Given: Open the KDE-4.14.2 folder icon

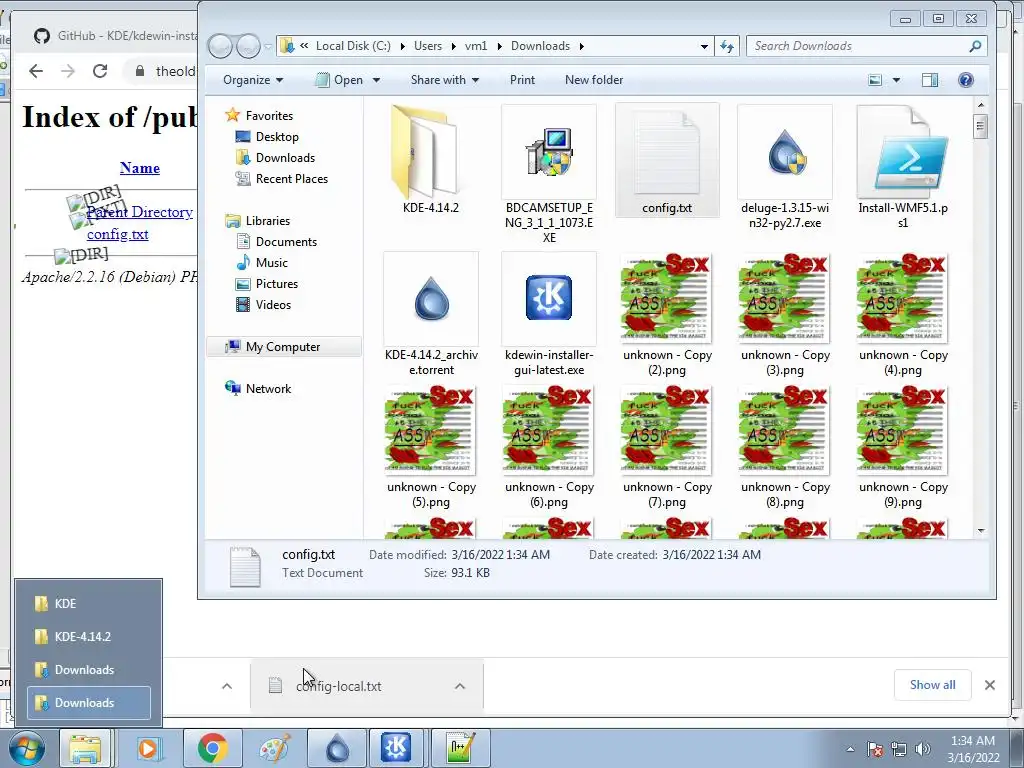Looking at the screenshot, I should tap(424, 152).
